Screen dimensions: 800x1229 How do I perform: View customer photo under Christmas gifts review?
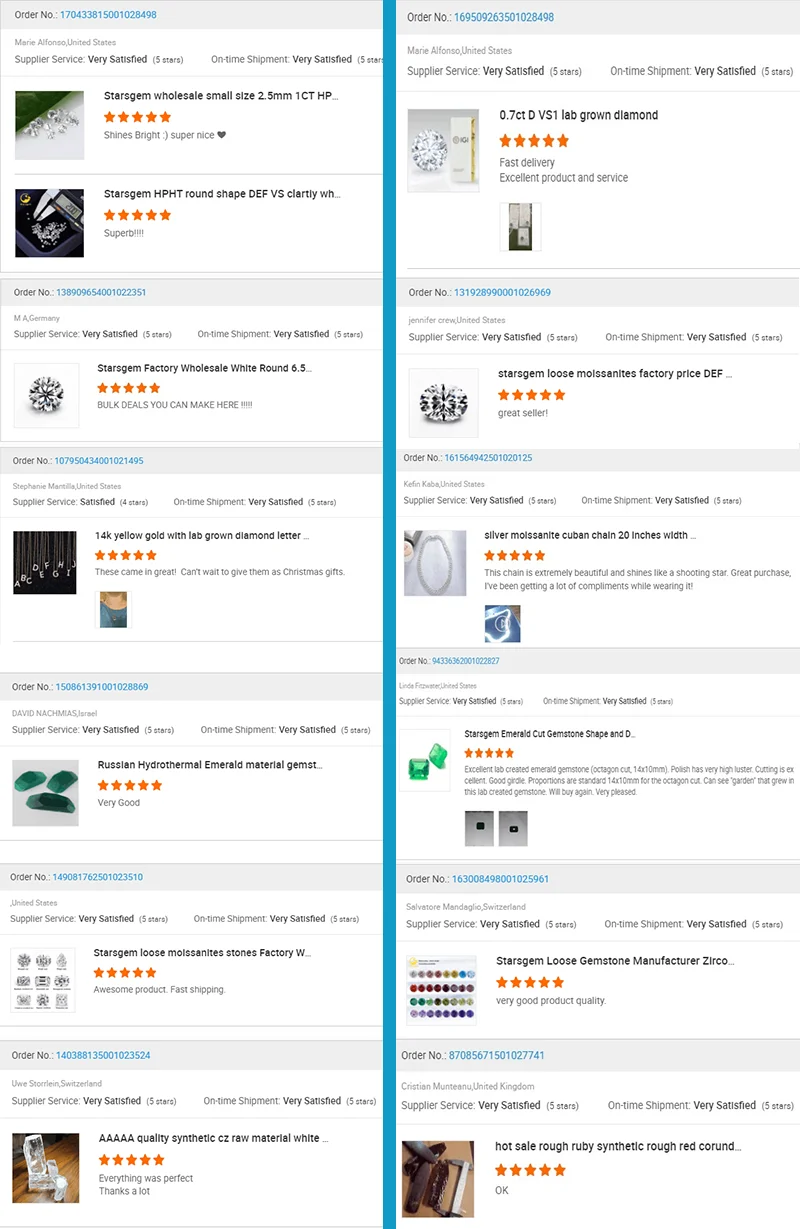tap(113, 609)
